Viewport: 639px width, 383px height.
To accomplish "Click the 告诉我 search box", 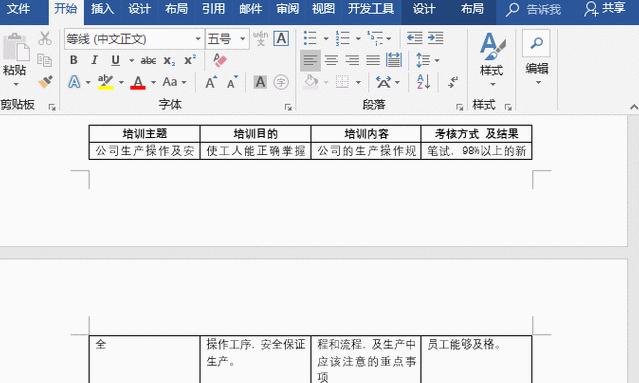I will point(534,9).
